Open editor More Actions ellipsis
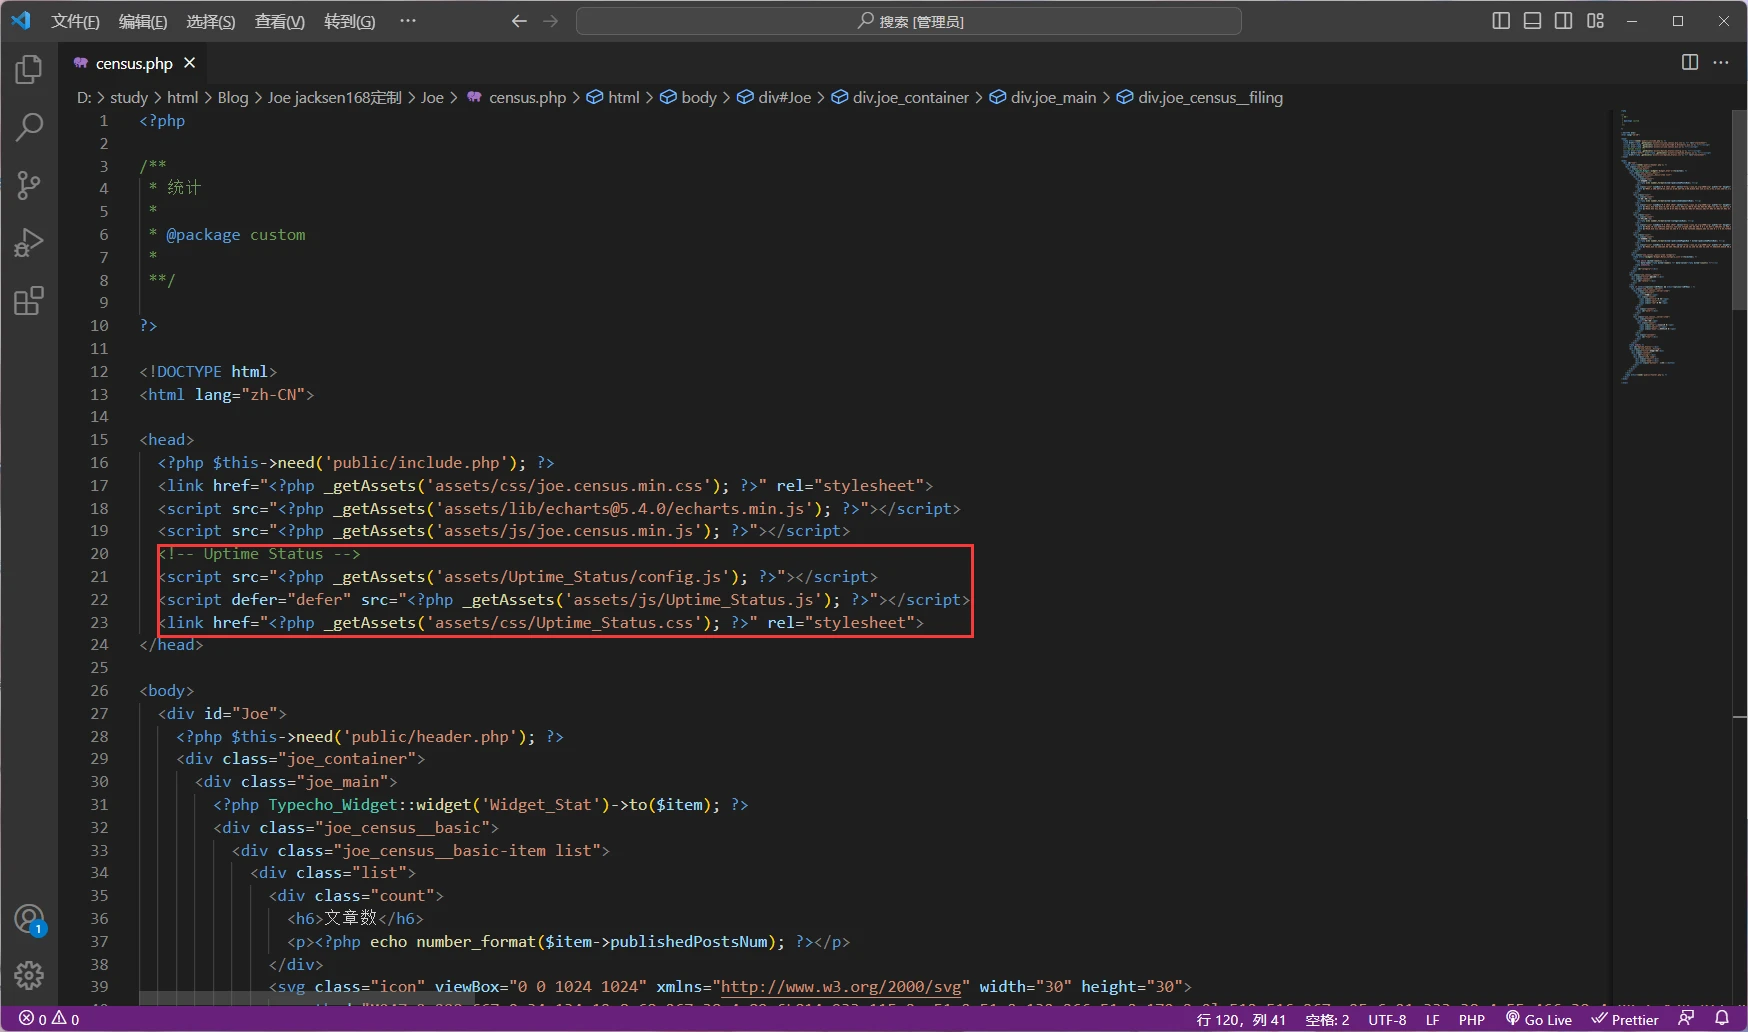1748x1032 pixels. click(1721, 62)
